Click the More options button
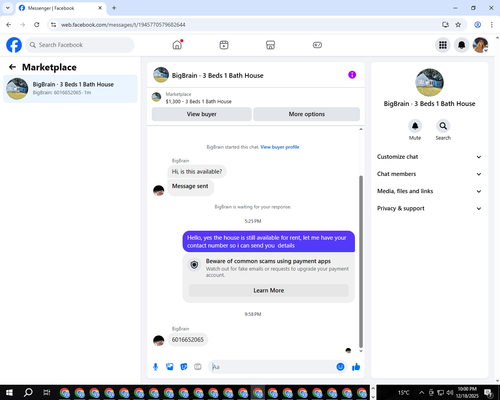 pyautogui.click(x=307, y=114)
